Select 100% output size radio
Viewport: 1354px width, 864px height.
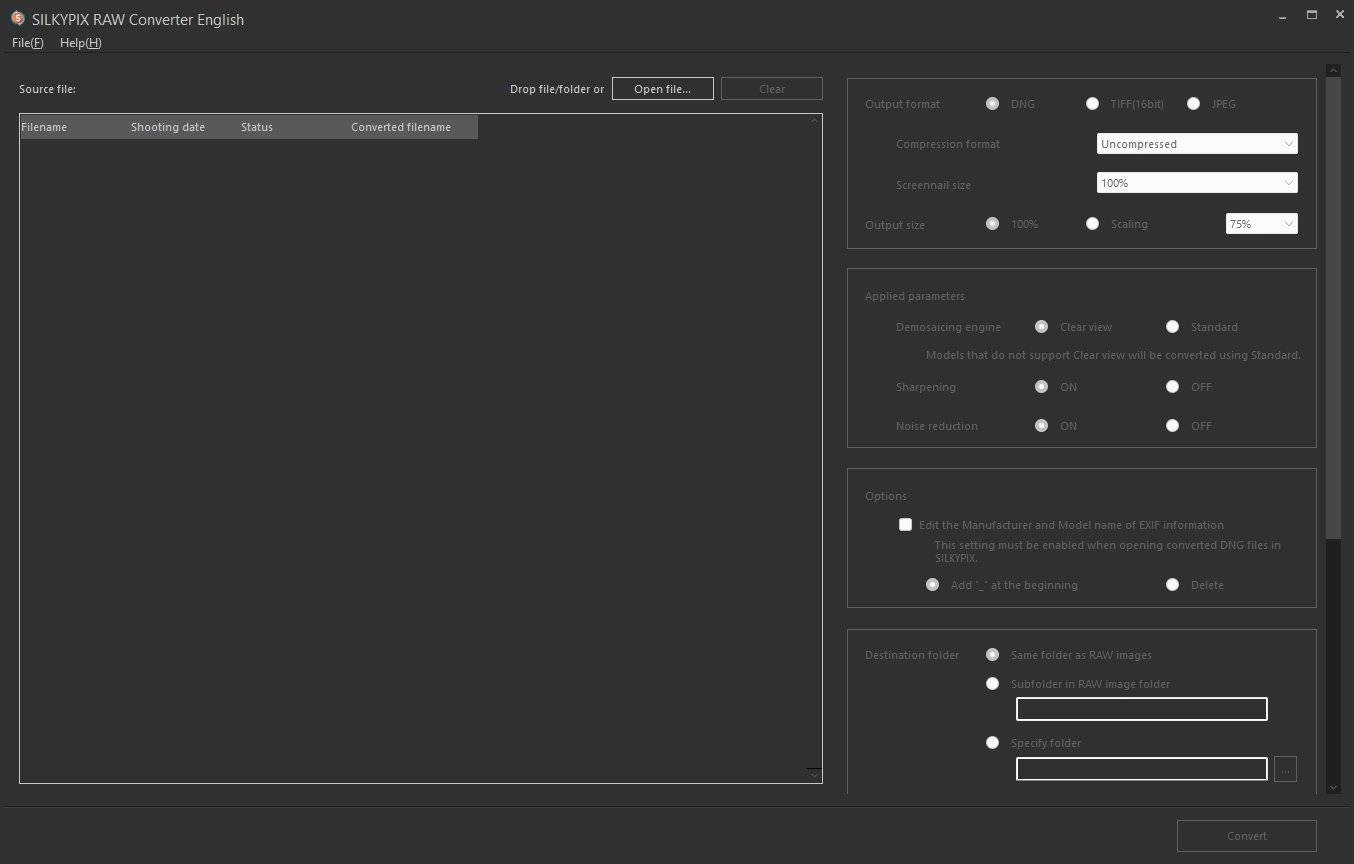[x=992, y=224]
